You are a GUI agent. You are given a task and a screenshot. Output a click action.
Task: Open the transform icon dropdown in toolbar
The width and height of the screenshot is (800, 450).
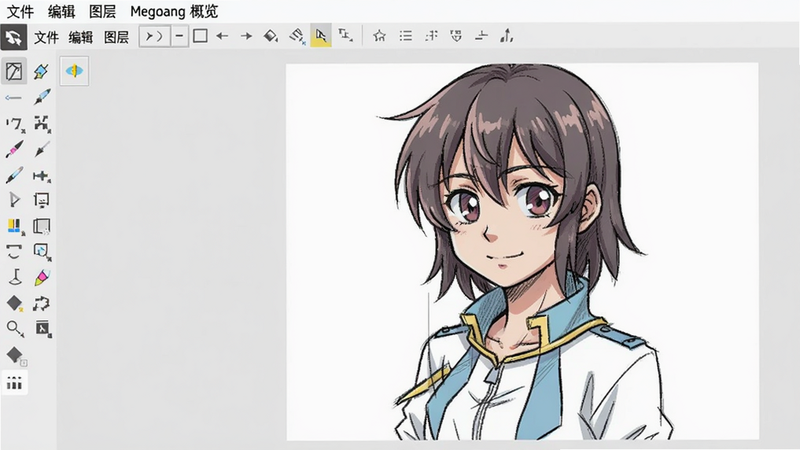coord(345,36)
